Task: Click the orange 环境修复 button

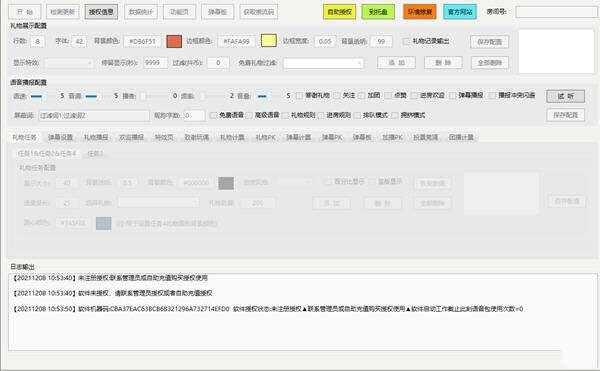Action: pos(420,12)
